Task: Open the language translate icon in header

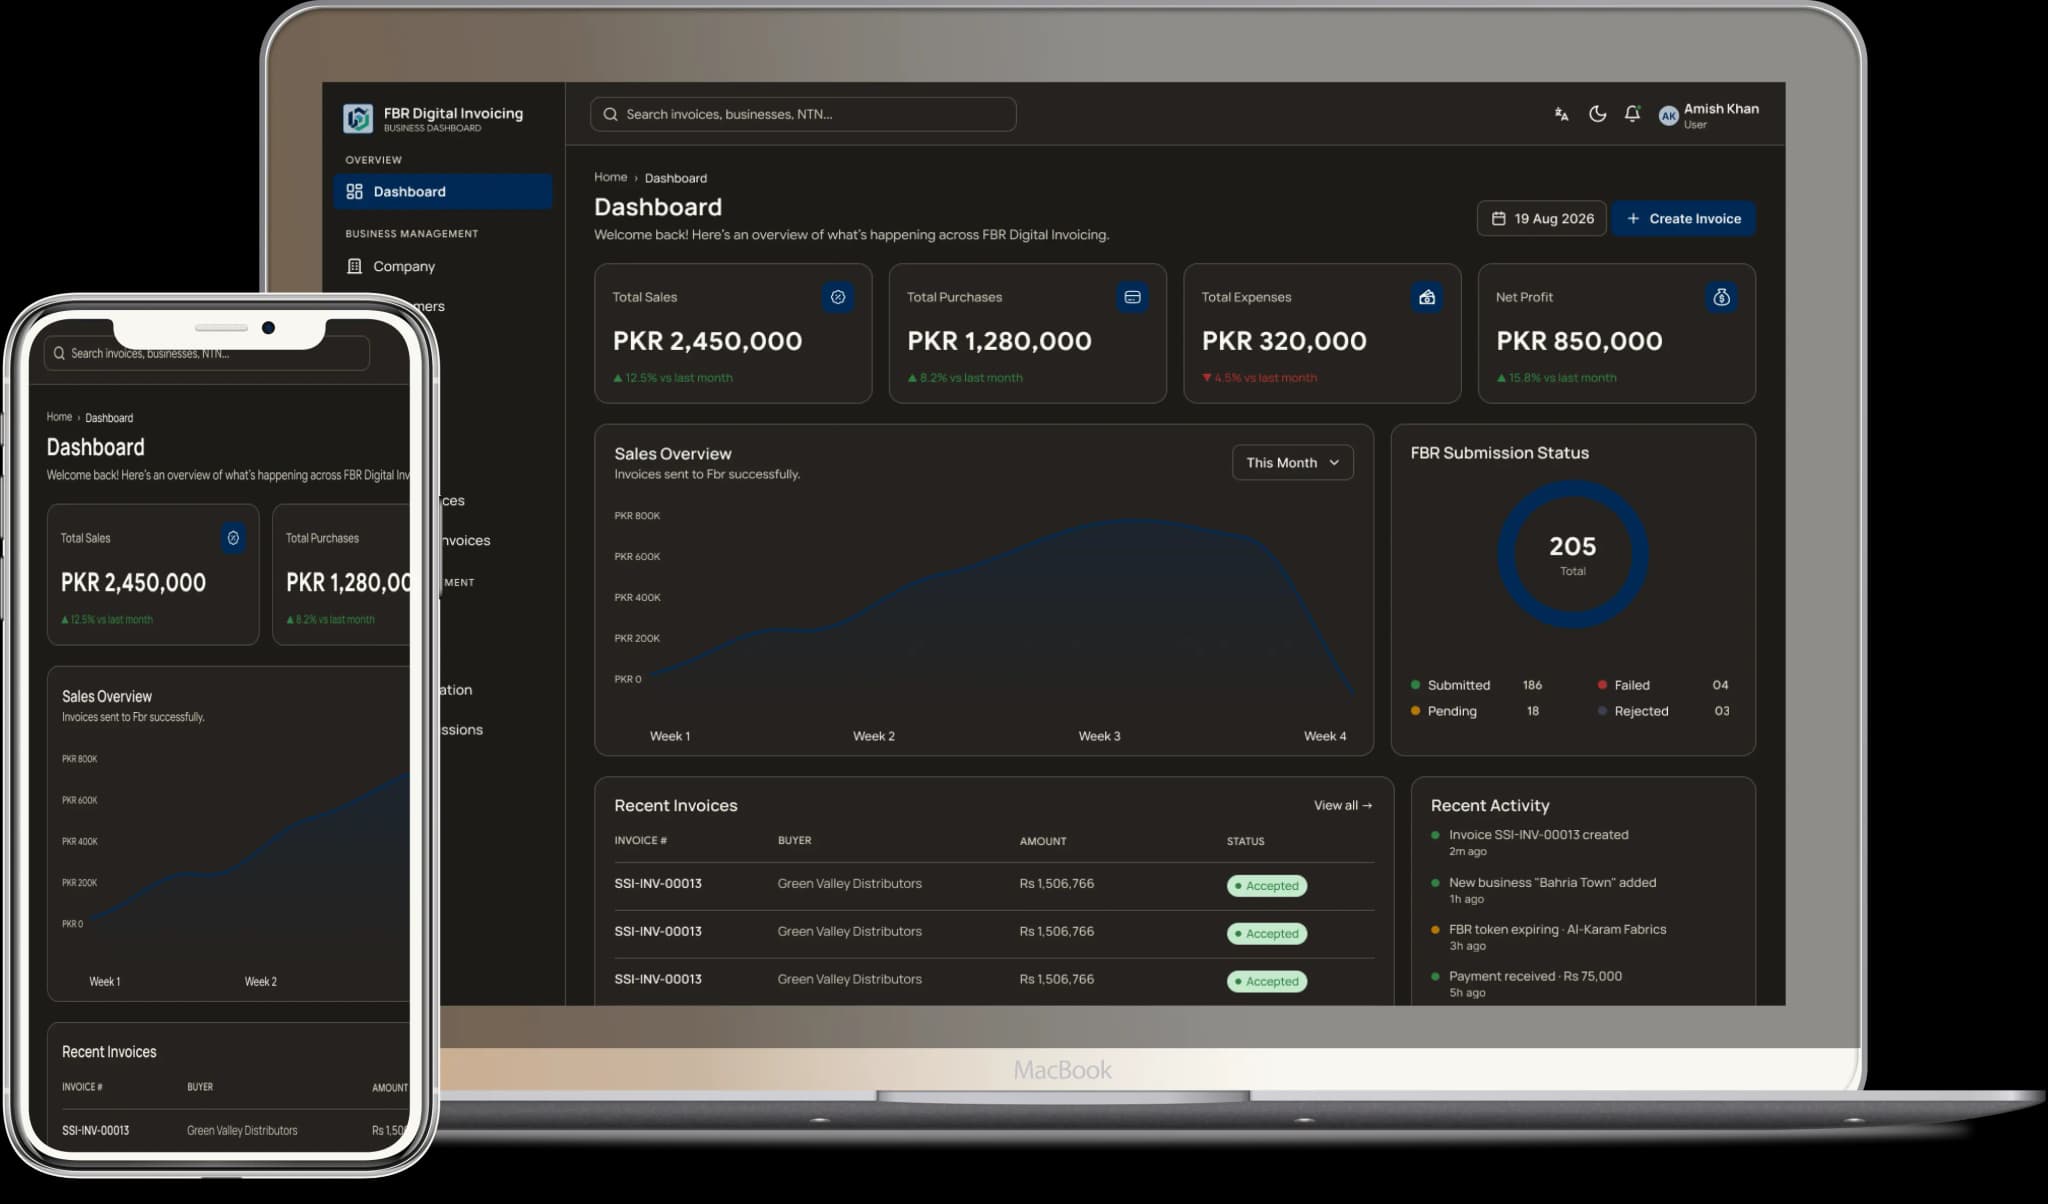Action: click(x=1561, y=114)
